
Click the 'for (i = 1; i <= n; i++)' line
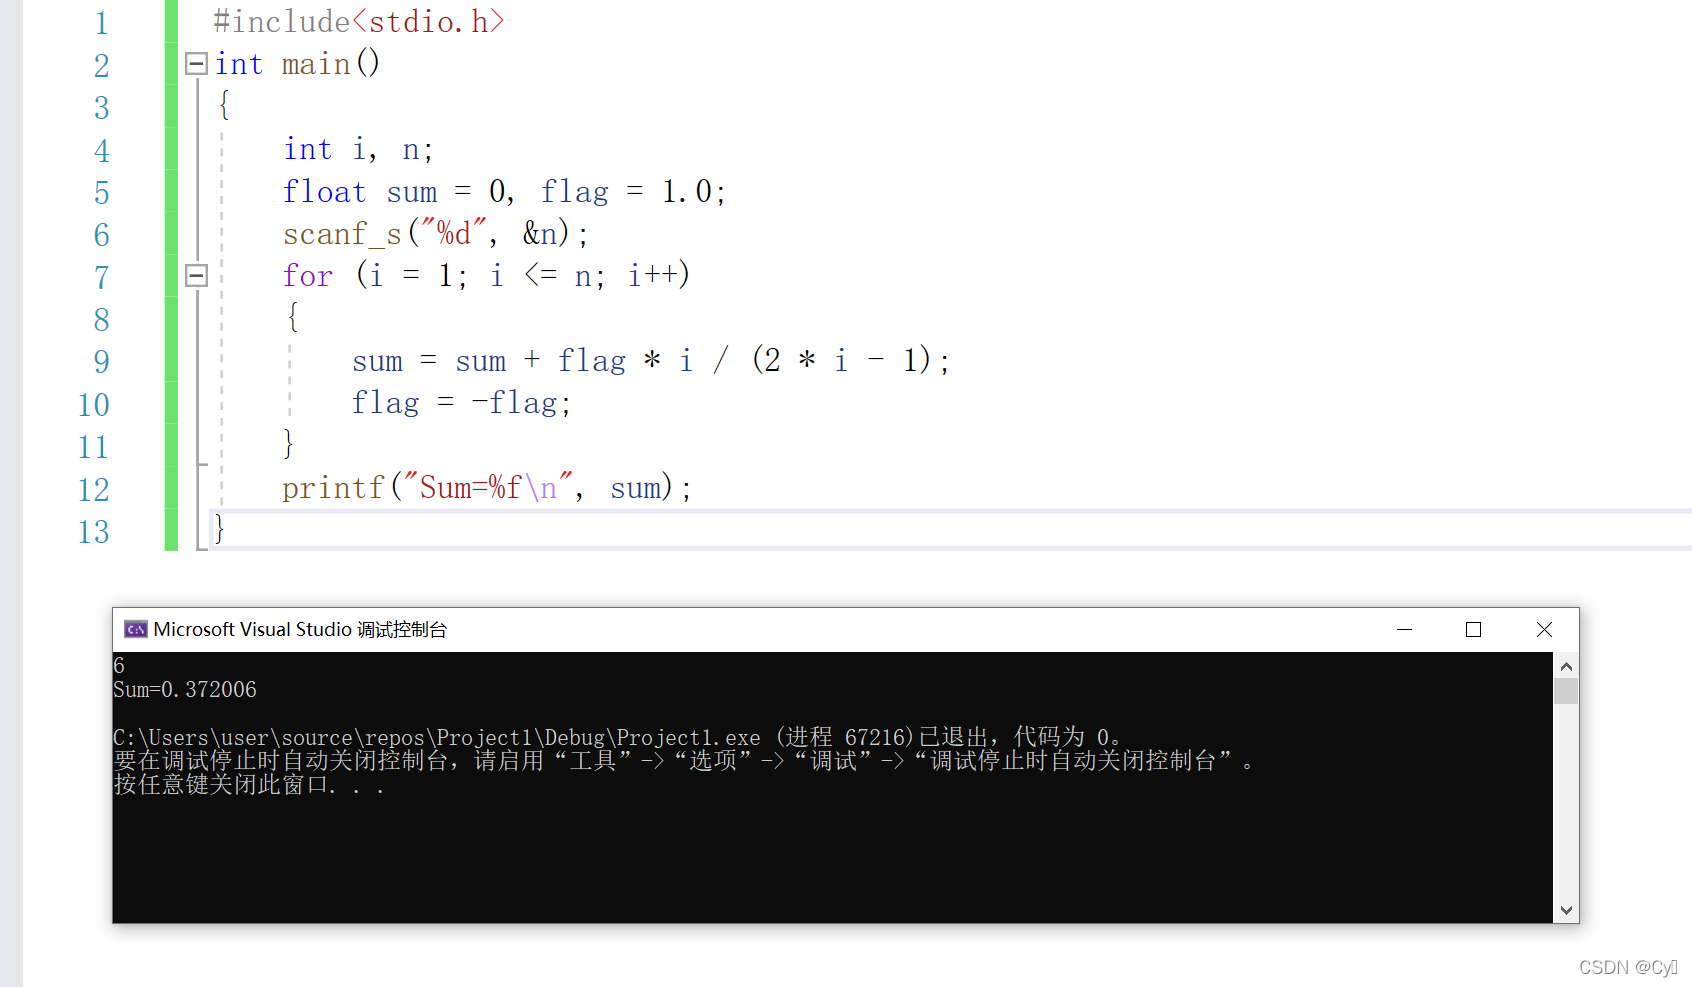(x=486, y=276)
